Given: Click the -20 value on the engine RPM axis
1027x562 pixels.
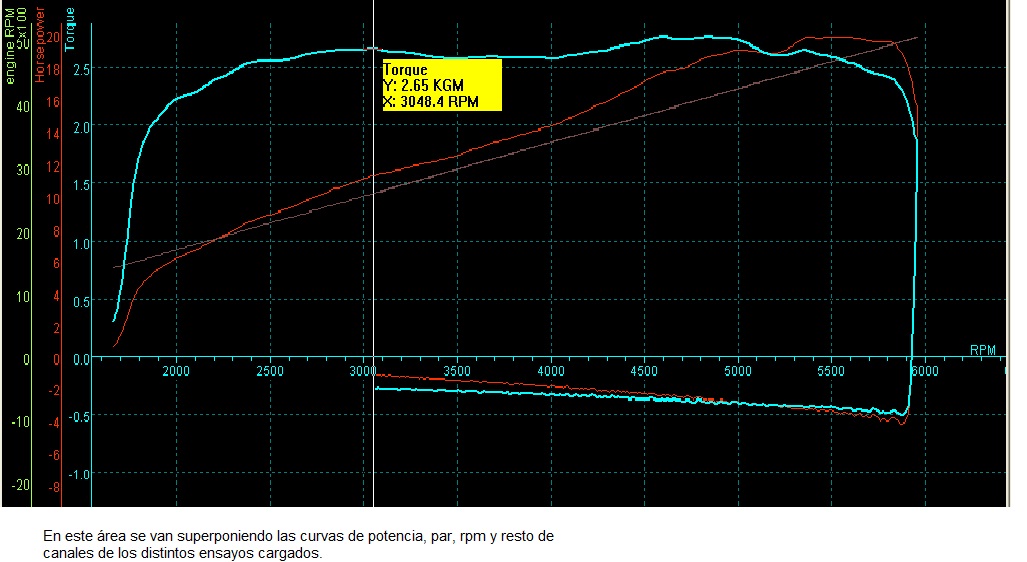Looking at the screenshot, I should [x=21, y=484].
